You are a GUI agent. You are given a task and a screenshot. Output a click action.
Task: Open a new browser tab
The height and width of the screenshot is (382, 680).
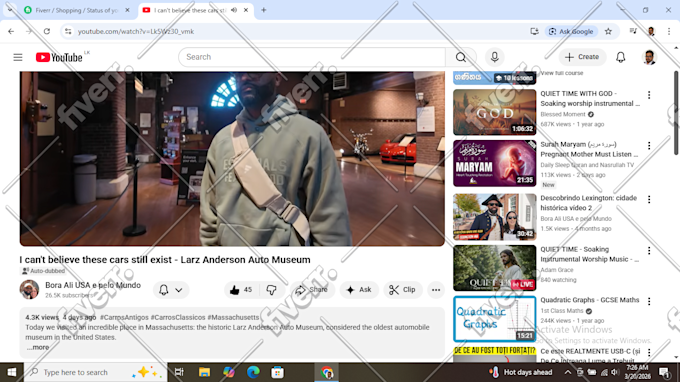click(264, 10)
